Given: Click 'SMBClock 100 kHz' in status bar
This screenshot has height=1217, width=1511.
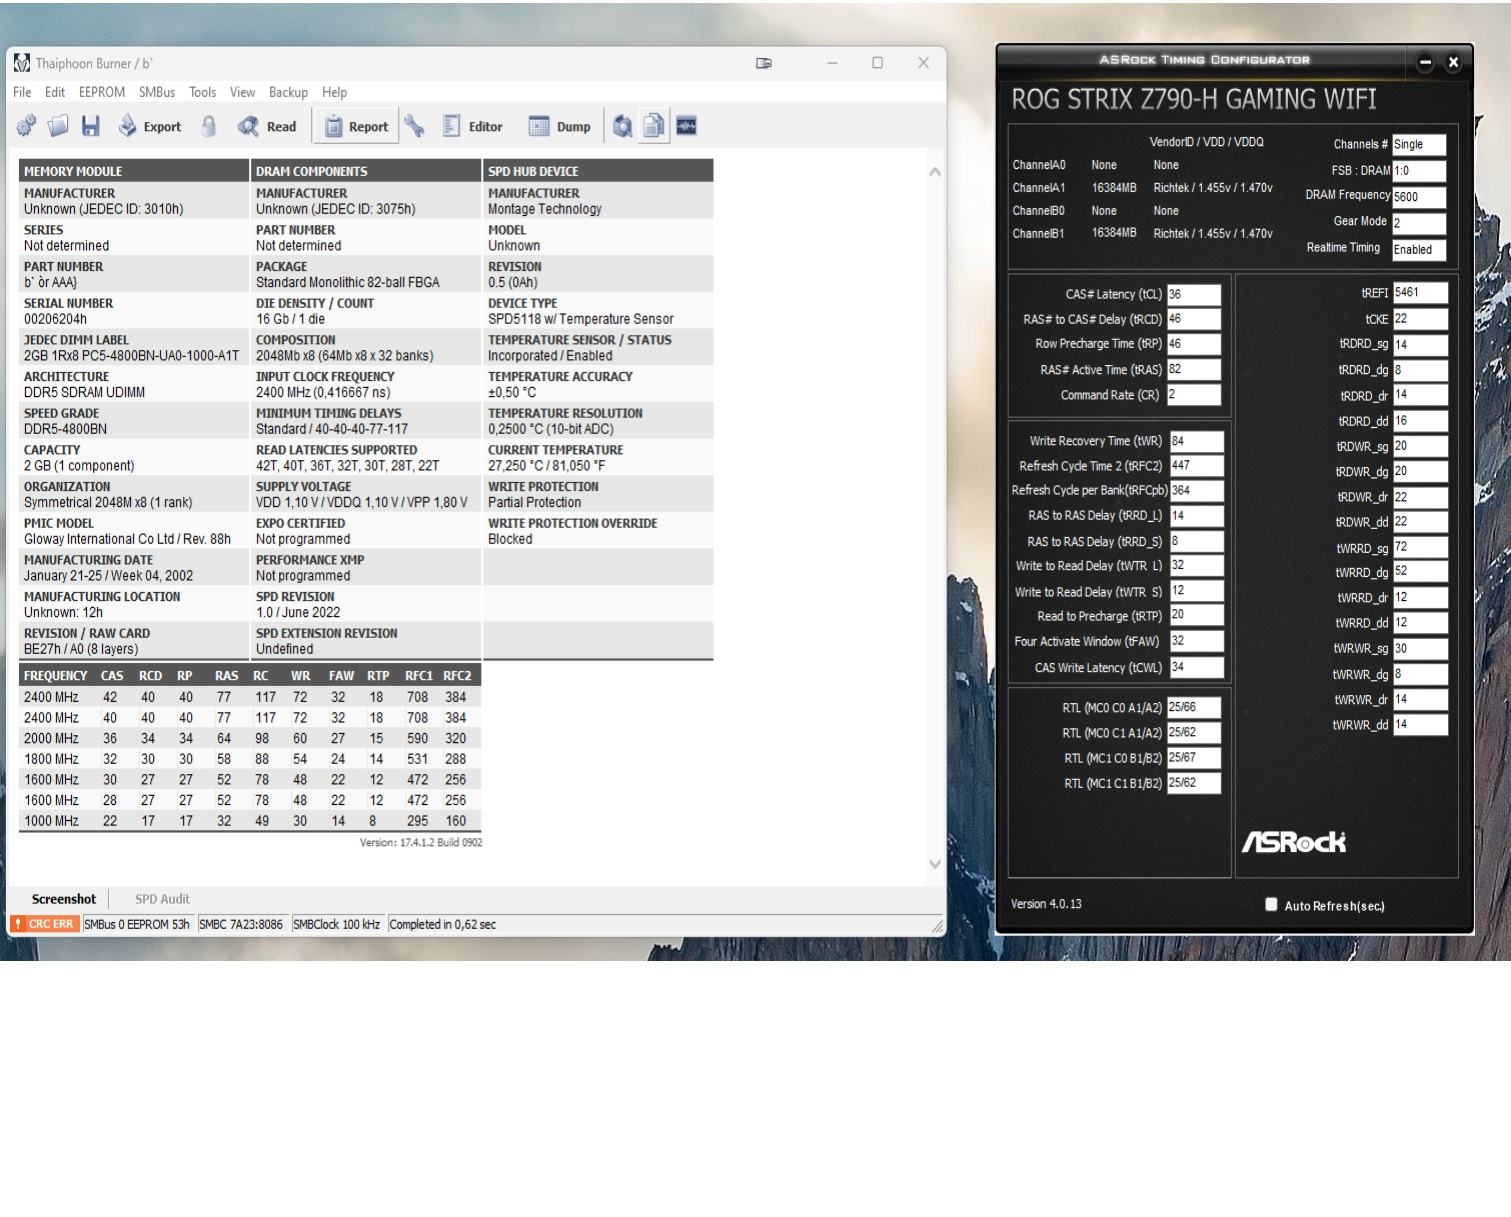Looking at the screenshot, I should click(x=337, y=924).
